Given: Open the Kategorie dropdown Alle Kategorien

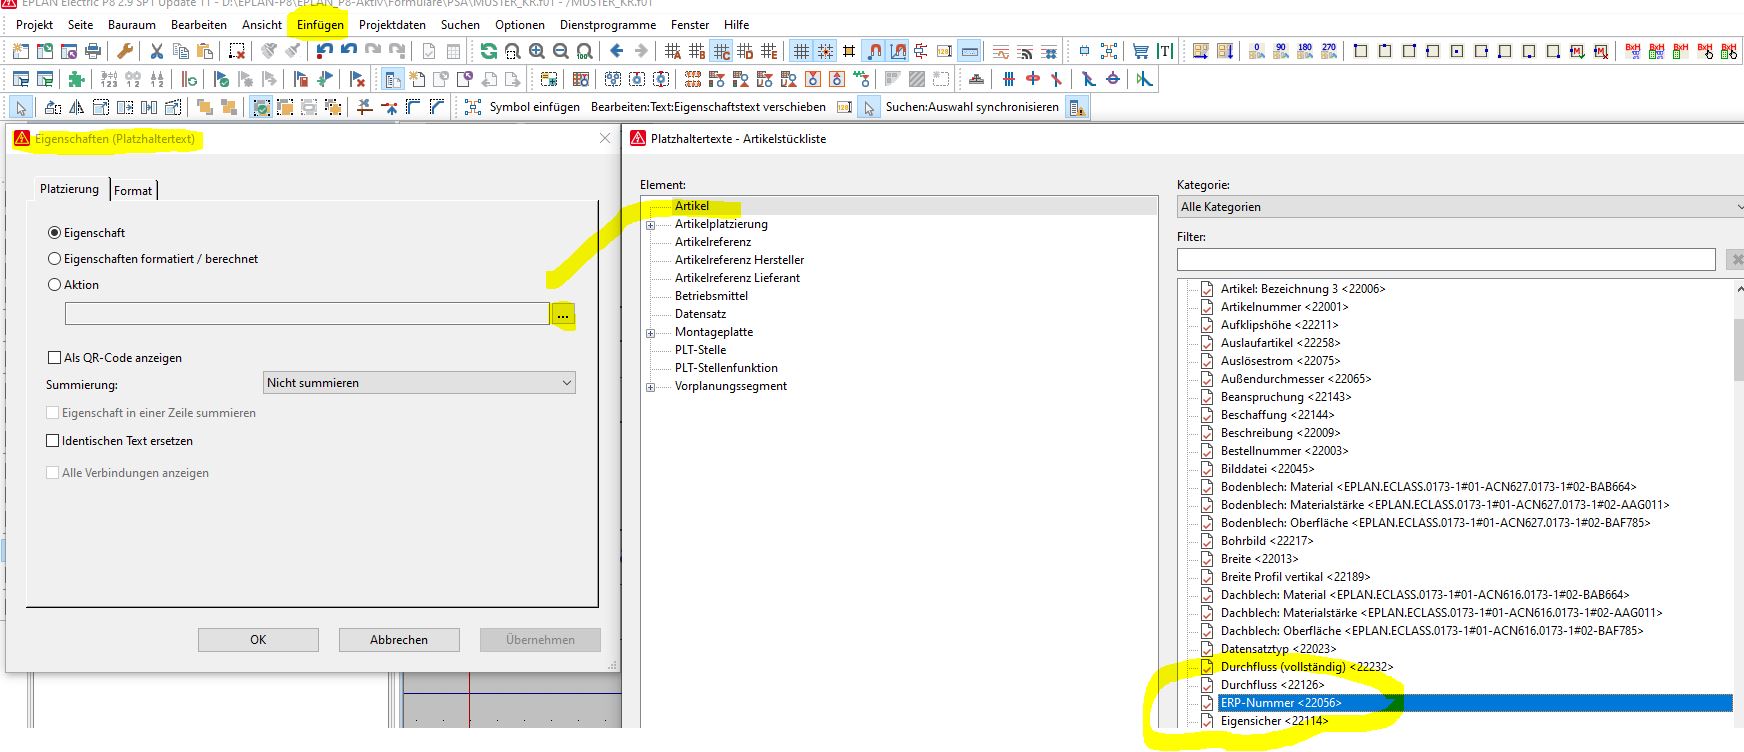Looking at the screenshot, I should [1461, 206].
